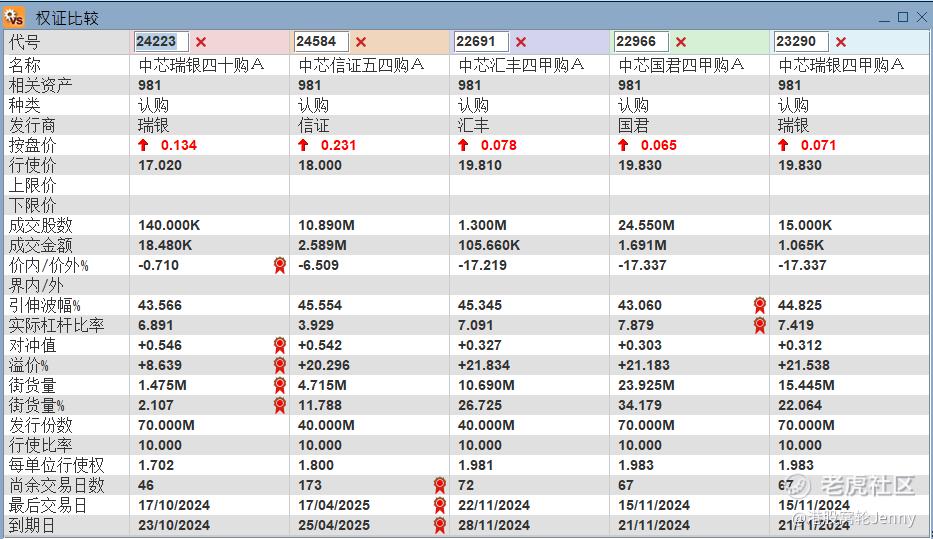Click the code input field containing 22966

coord(641,42)
